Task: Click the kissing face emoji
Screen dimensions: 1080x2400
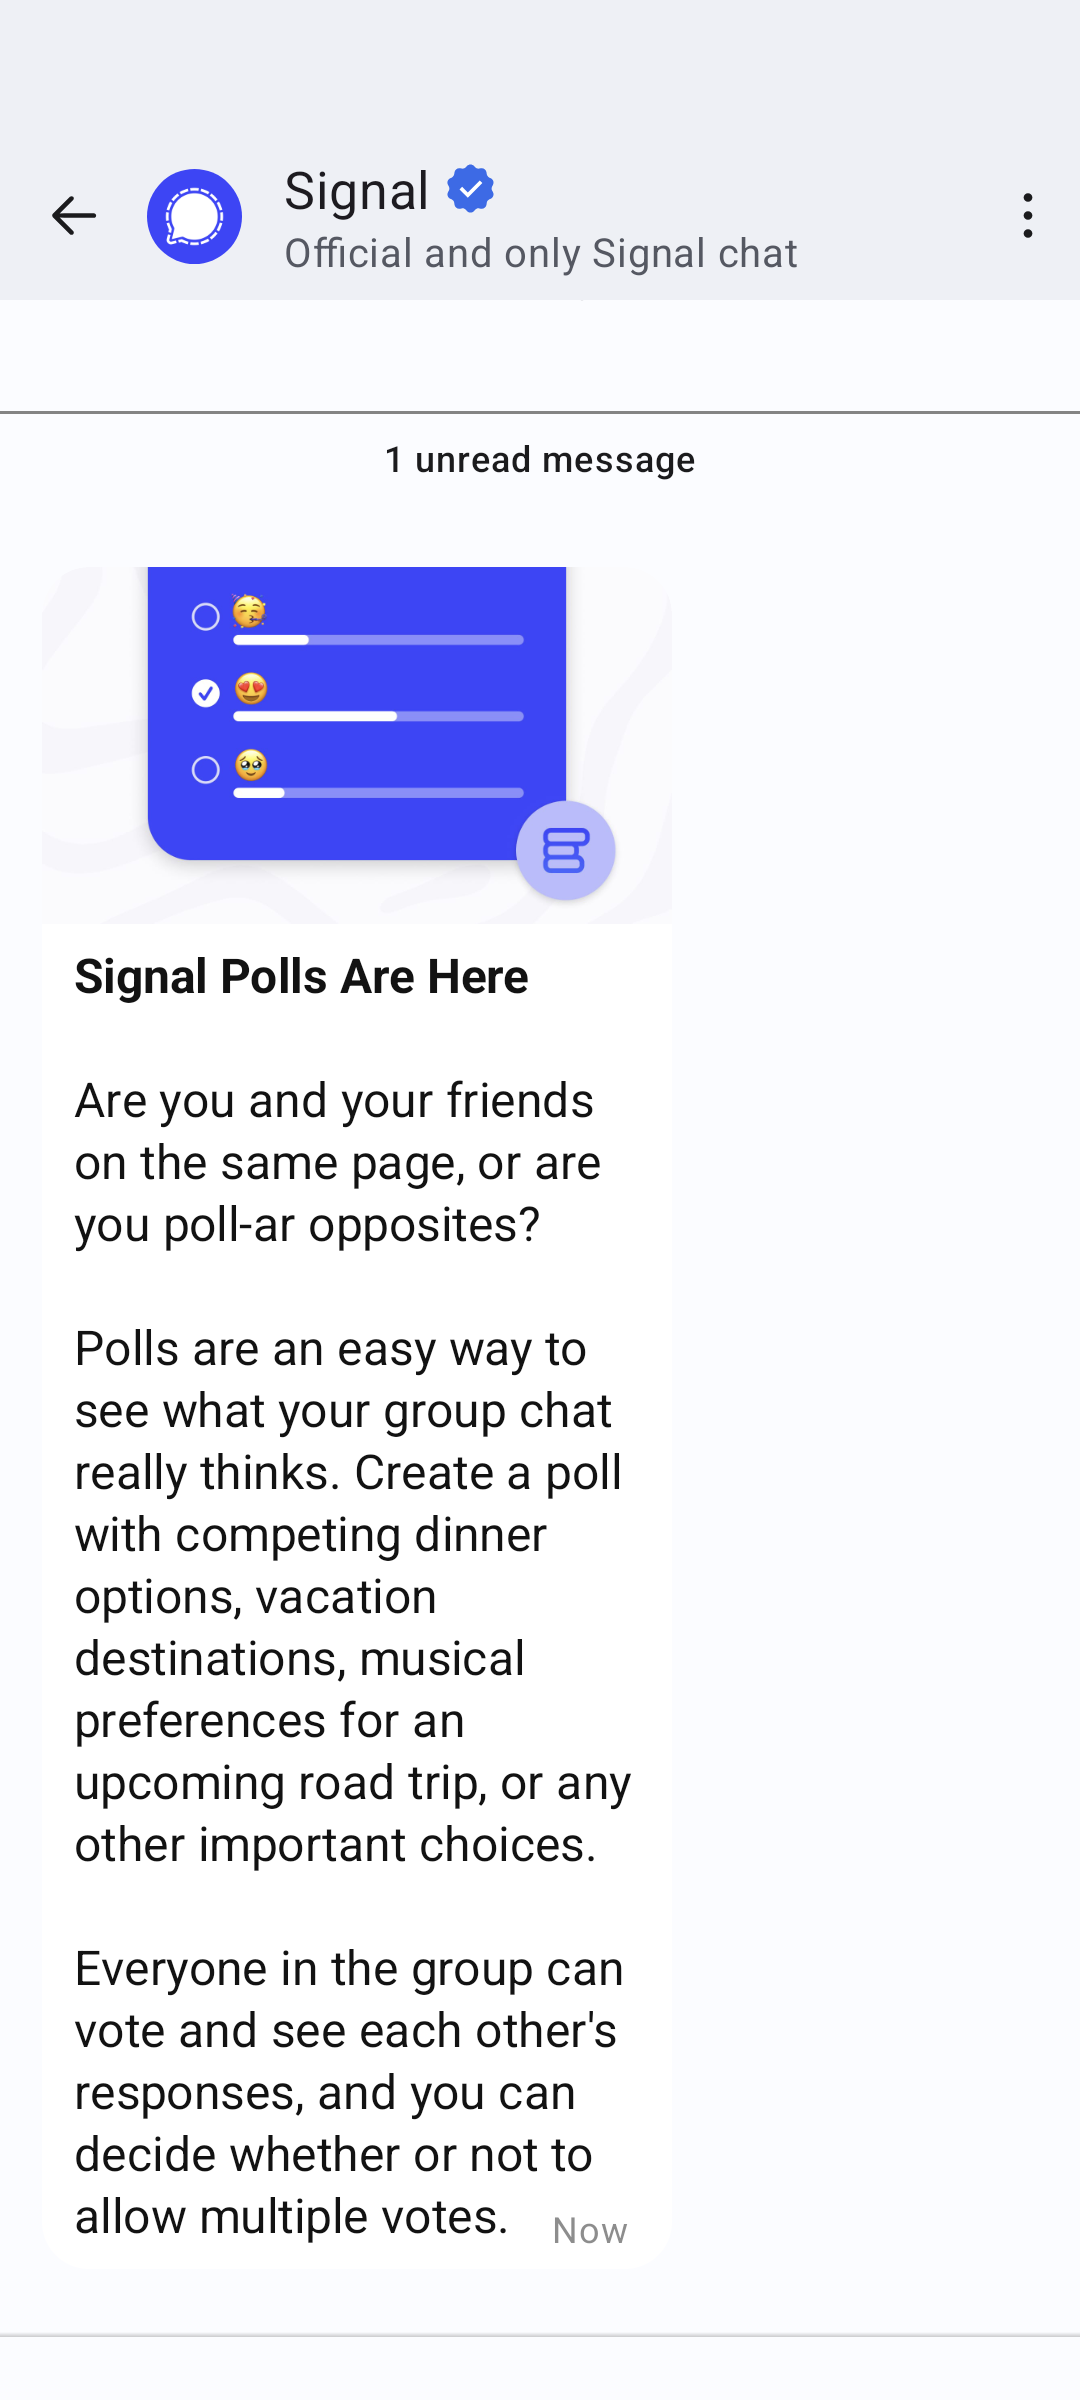Action: (249, 610)
